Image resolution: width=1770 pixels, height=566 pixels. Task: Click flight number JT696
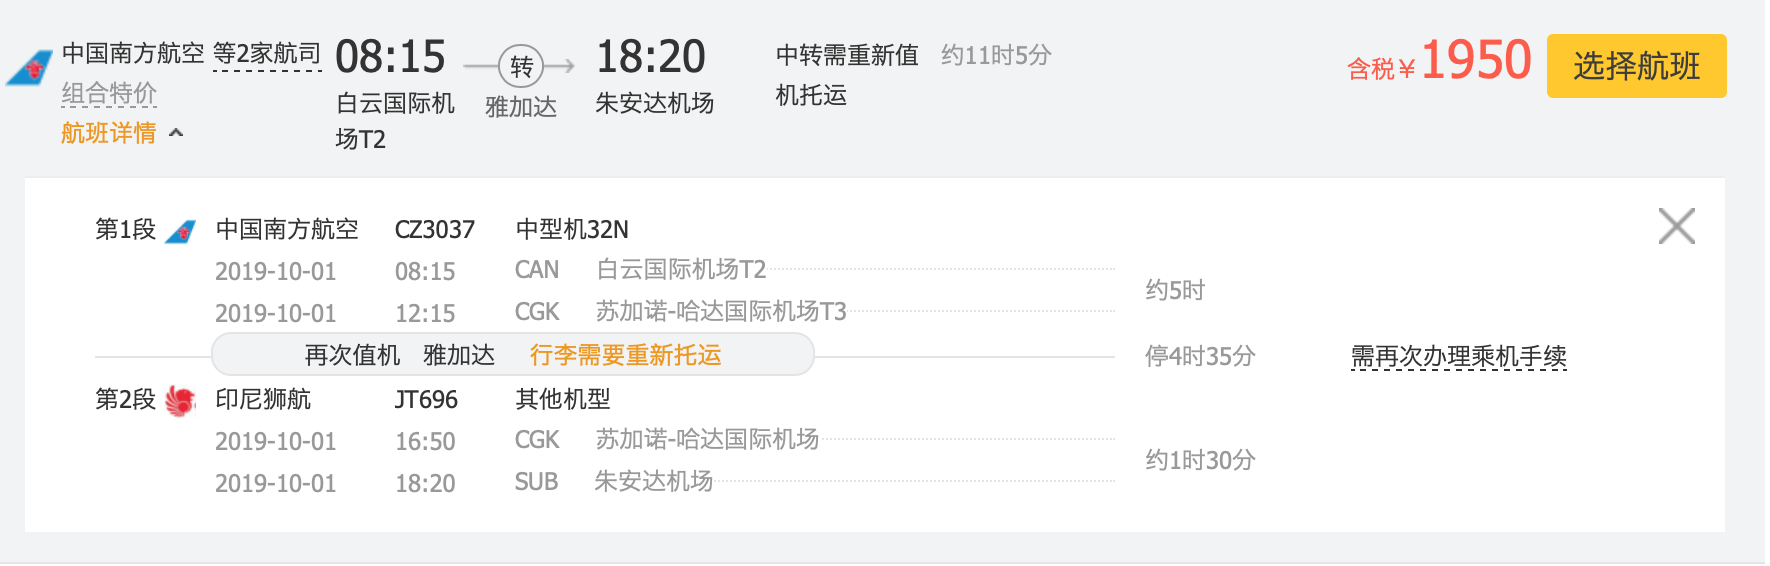coord(426,400)
